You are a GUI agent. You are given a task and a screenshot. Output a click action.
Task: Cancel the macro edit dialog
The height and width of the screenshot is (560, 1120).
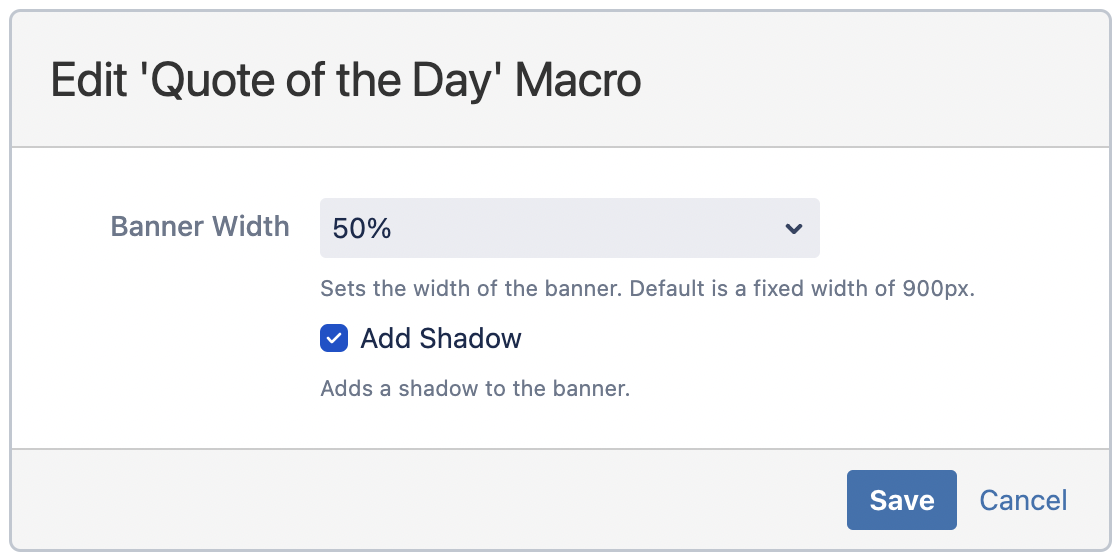[1023, 500]
